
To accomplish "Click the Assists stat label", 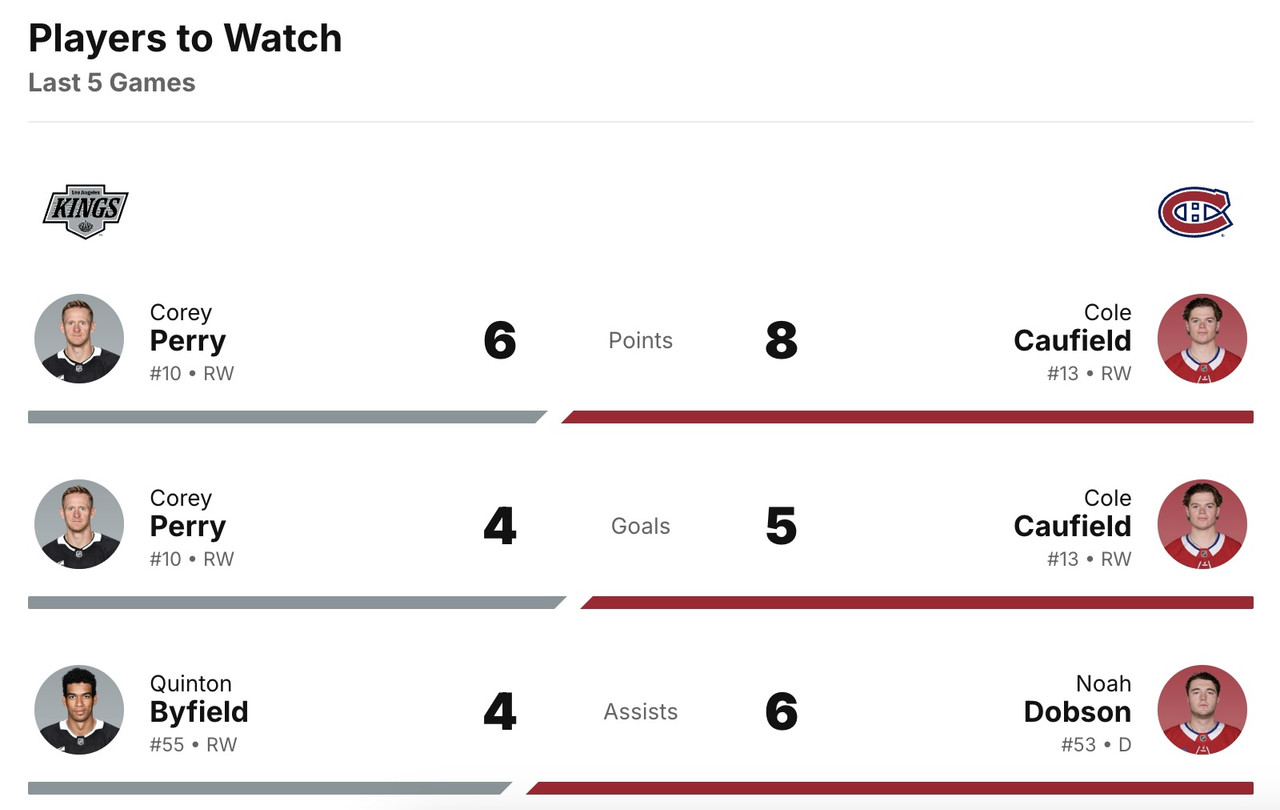I will [x=640, y=712].
